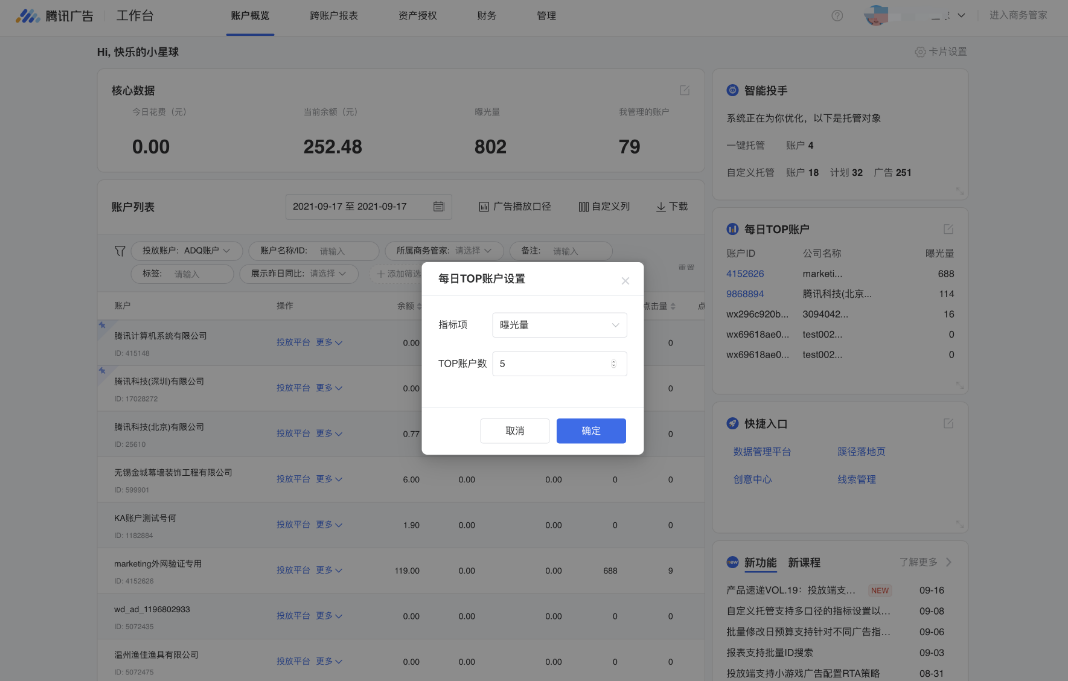Click the 取消 button
The width and height of the screenshot is (1068, 681).
click(x=514, y=431)
